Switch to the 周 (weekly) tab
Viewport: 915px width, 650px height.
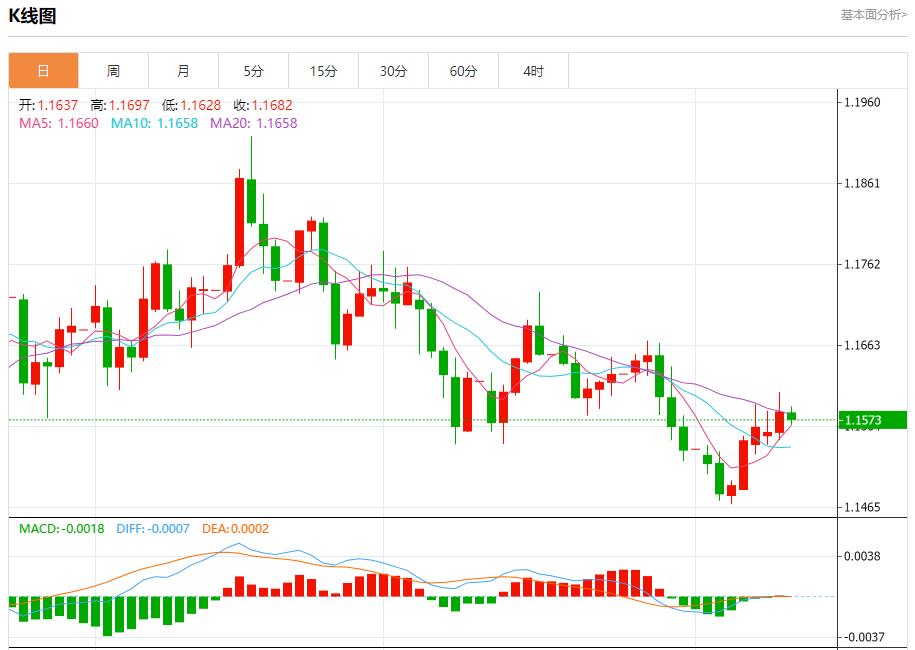pyautogui.click(x=113, y=71)
